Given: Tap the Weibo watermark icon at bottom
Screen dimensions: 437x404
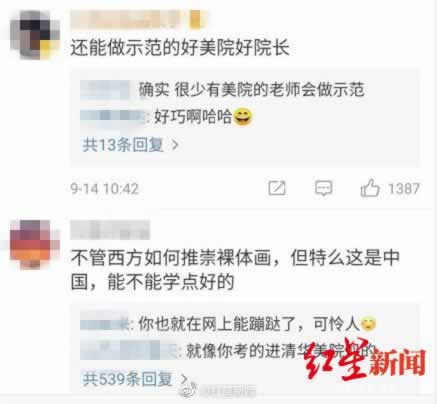Looking at the screenshot, I should [x=186, y=389].
